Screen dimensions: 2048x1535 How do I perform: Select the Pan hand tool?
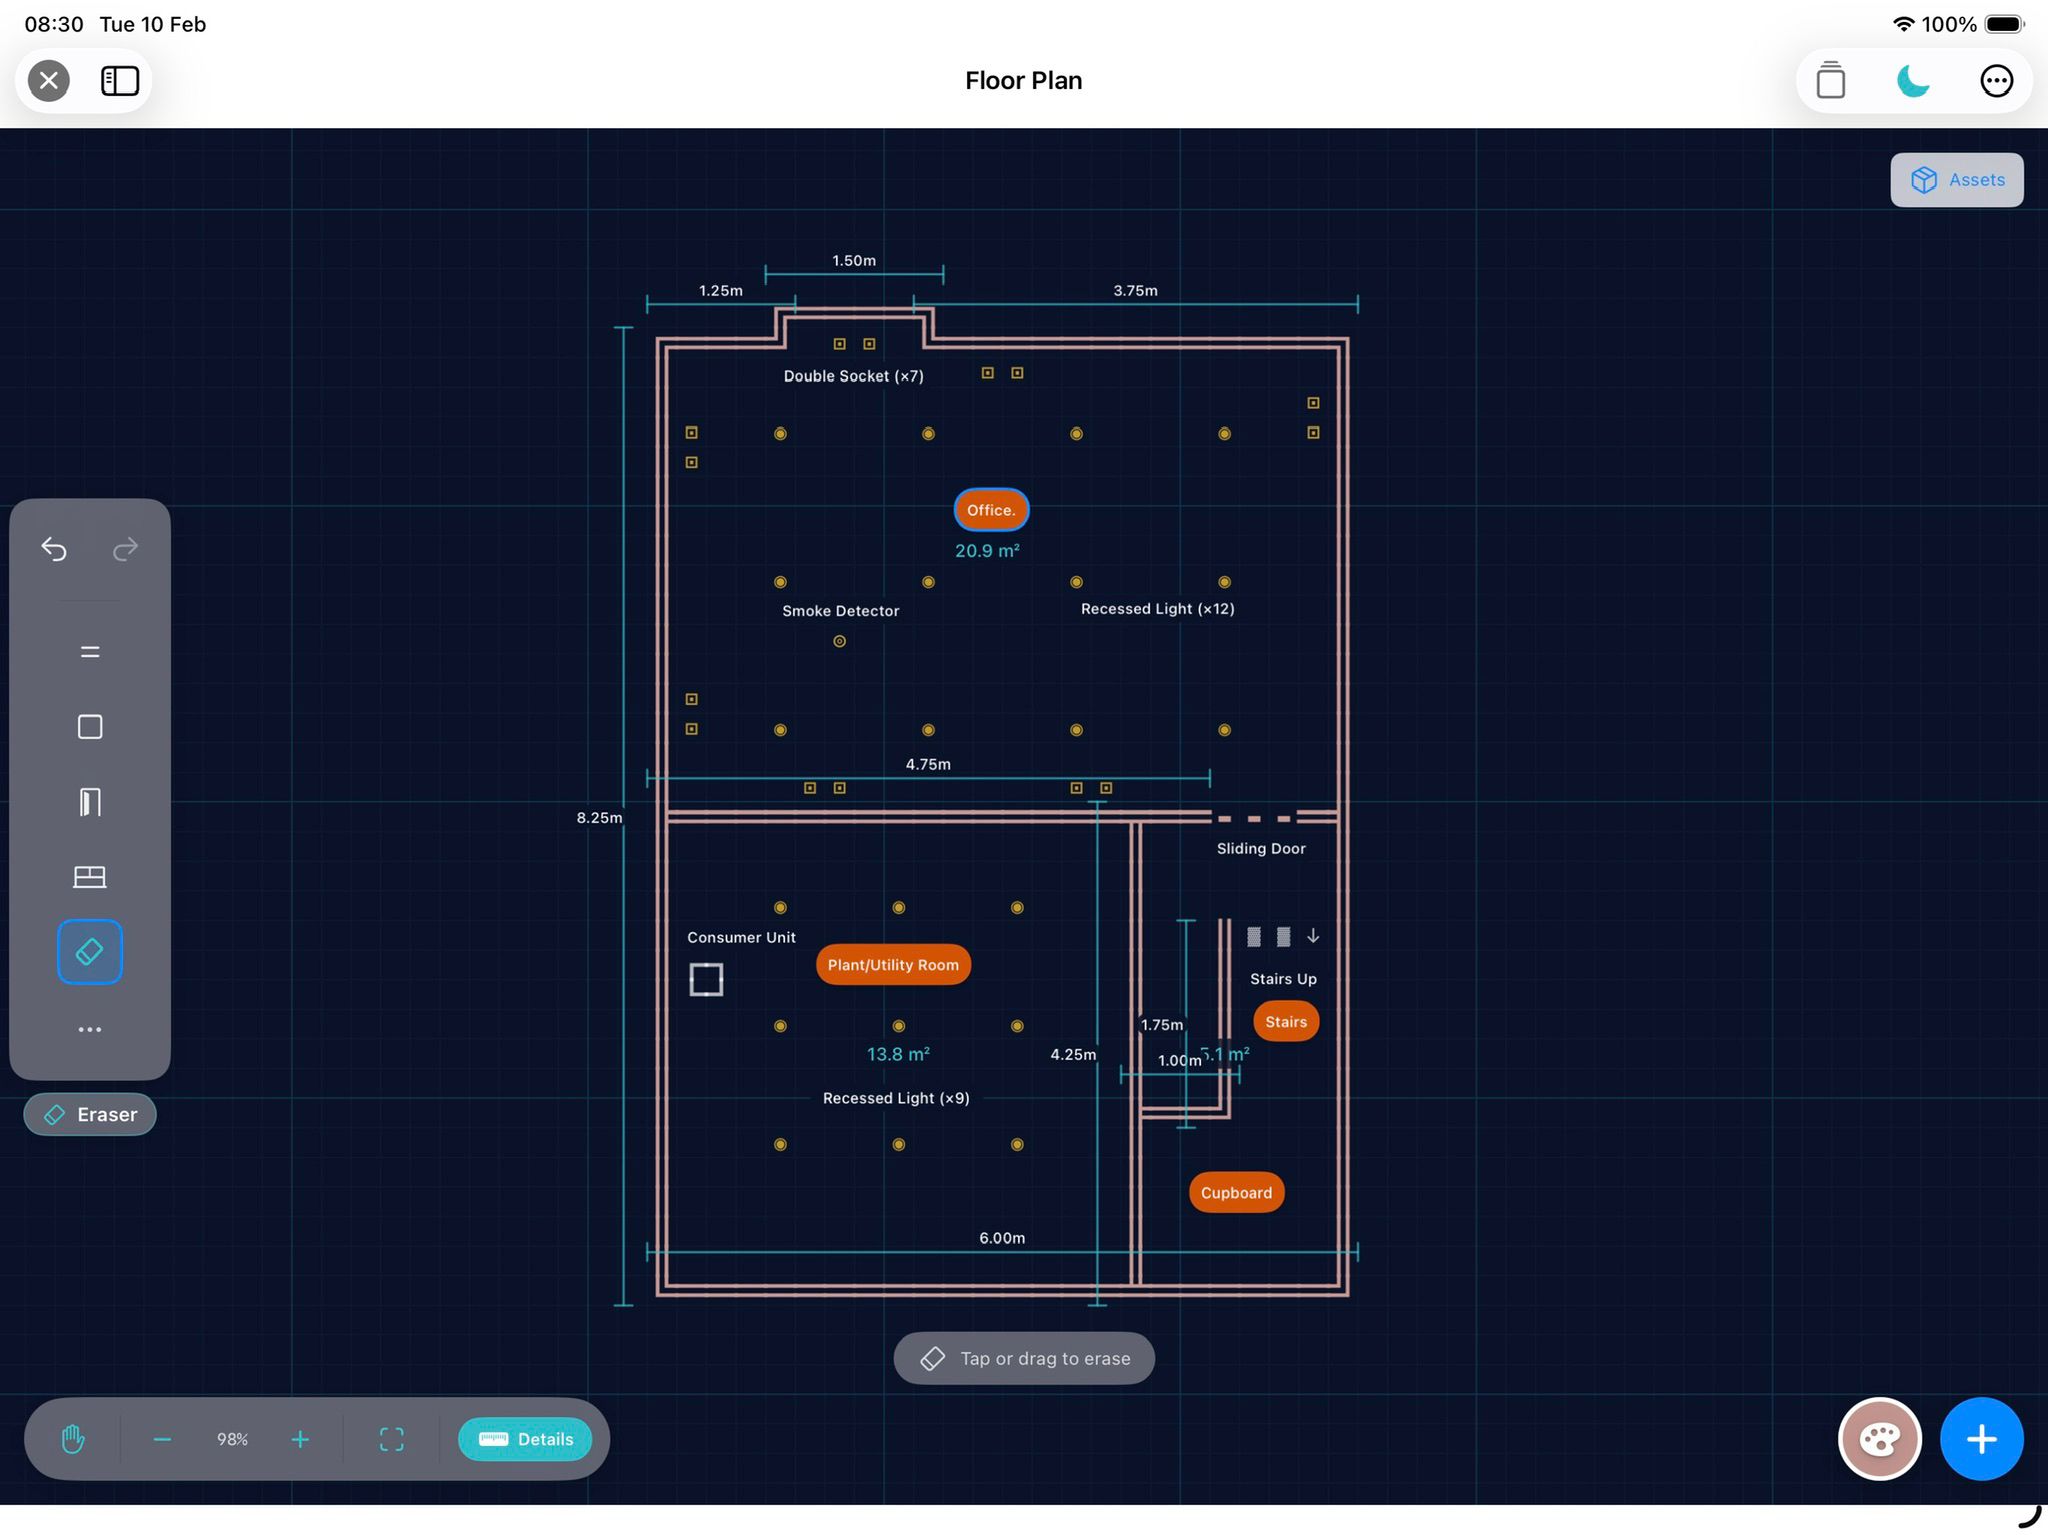[x=71, y=1439]
